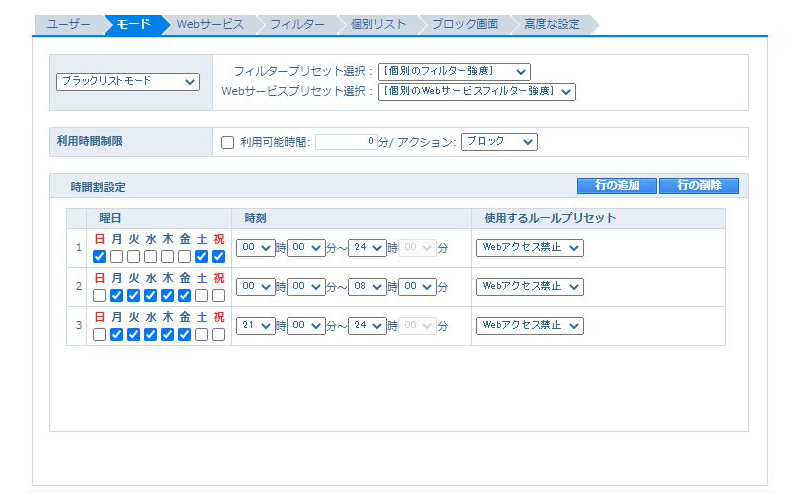The height and width of the screenshot is (500, 800).
Task: Uncheck Tuesday (火) in row 3
Action: click(134, 334)
